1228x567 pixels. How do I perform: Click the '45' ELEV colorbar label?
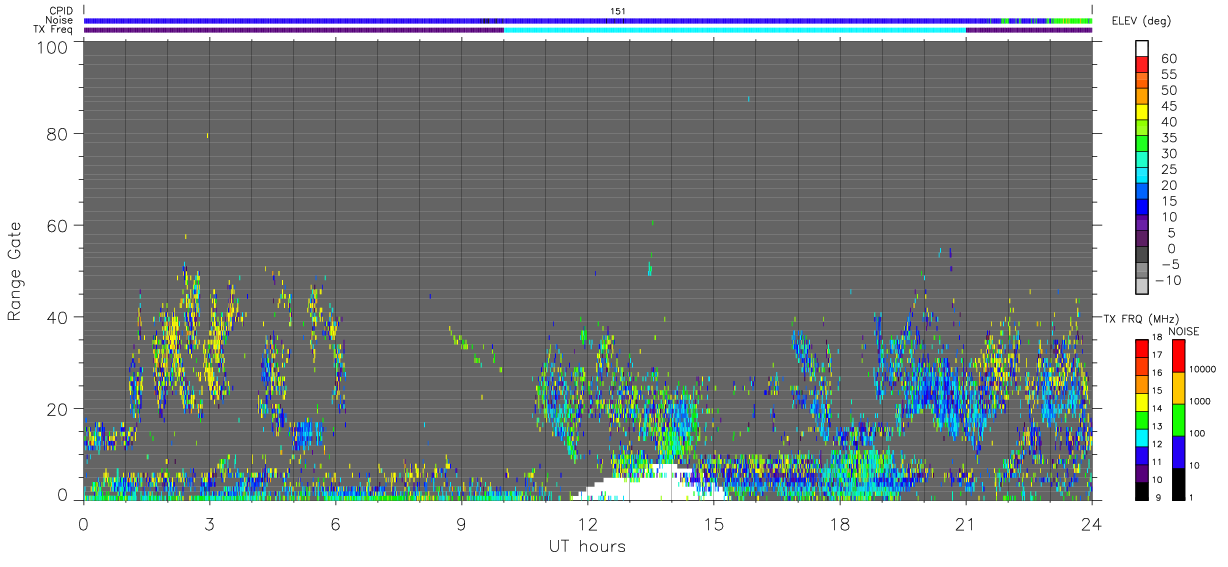coord(1168,106)
